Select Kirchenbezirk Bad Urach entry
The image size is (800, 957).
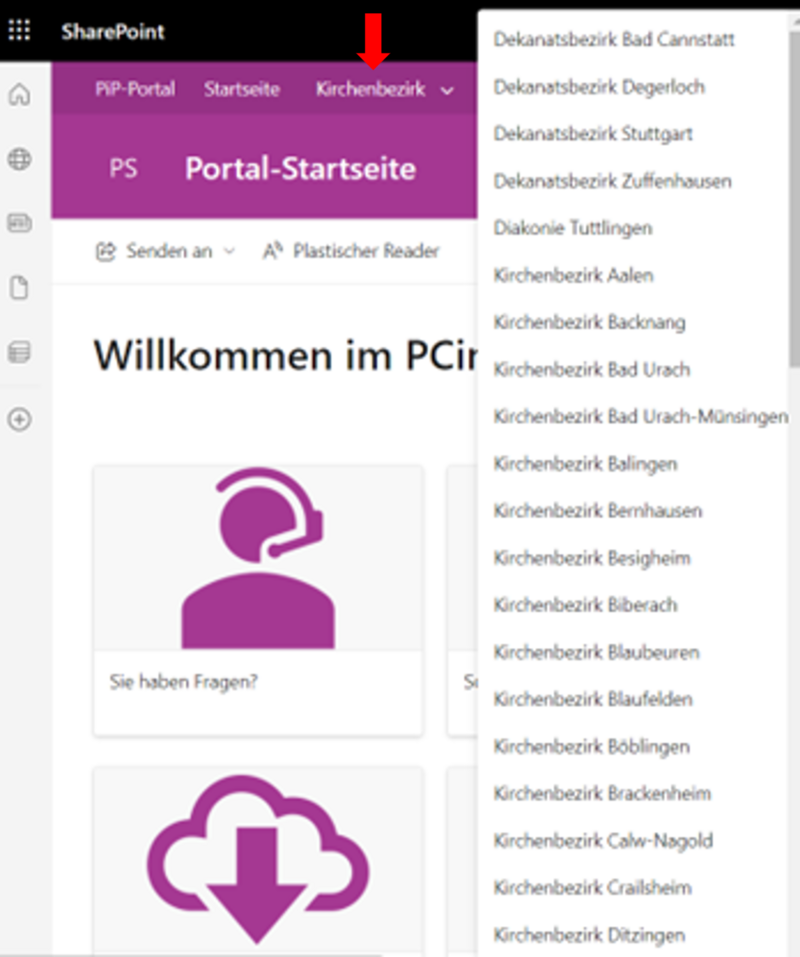coord(592,369)
